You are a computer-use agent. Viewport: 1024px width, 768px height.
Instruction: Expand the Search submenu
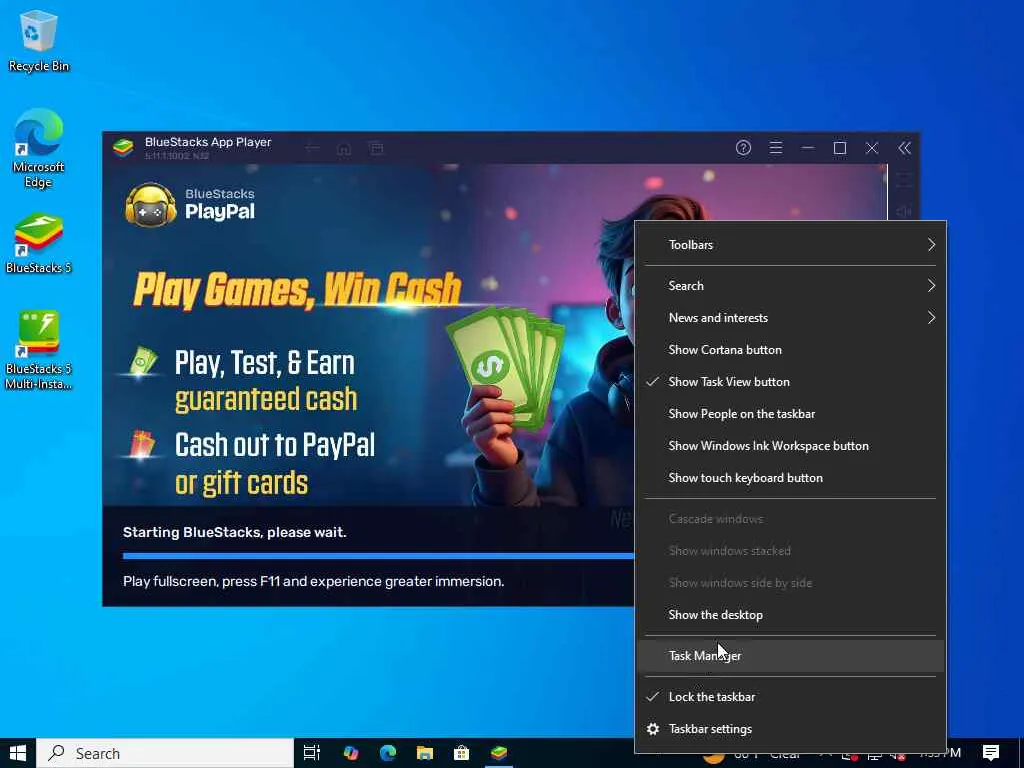pos(790,286)
